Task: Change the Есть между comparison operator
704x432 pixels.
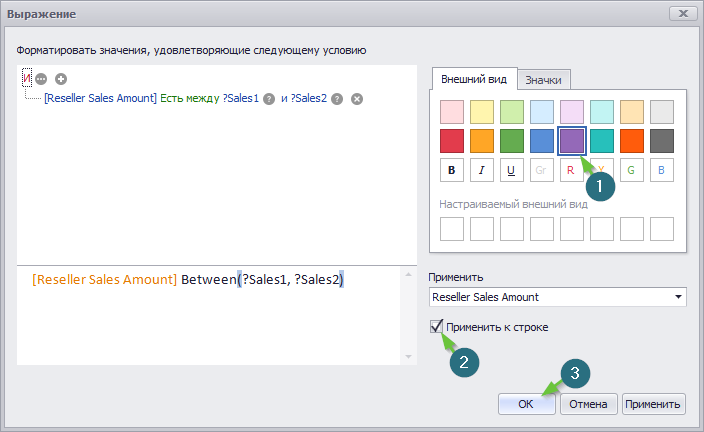Action: point(189,98)
